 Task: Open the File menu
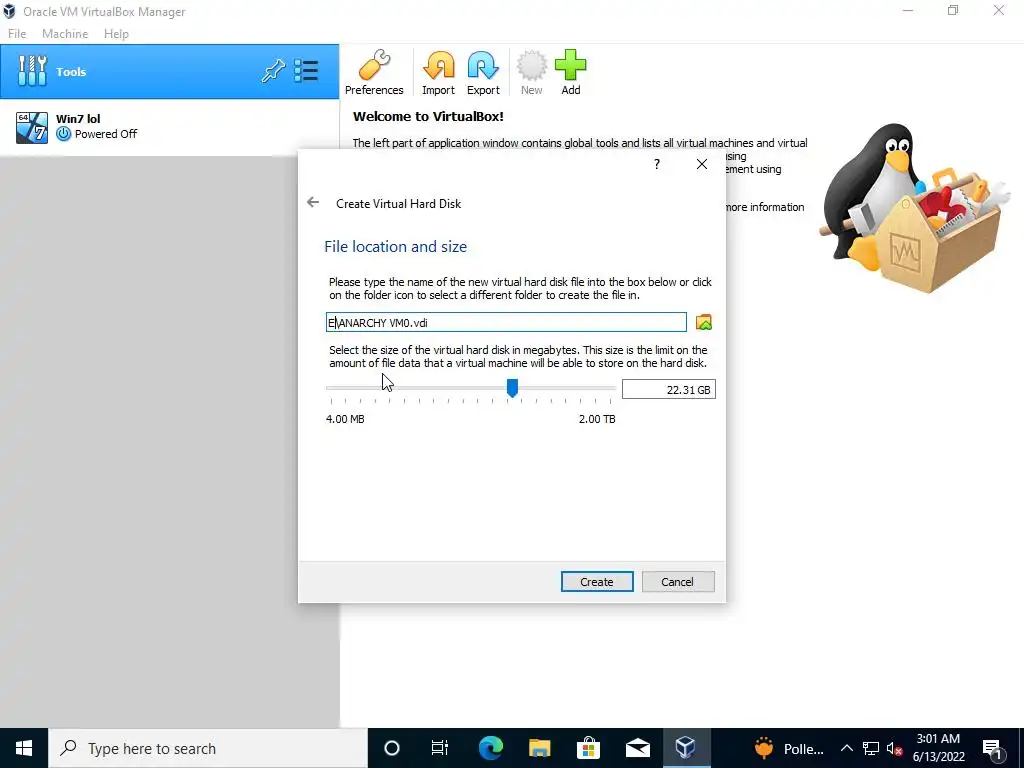coord(17,34)
